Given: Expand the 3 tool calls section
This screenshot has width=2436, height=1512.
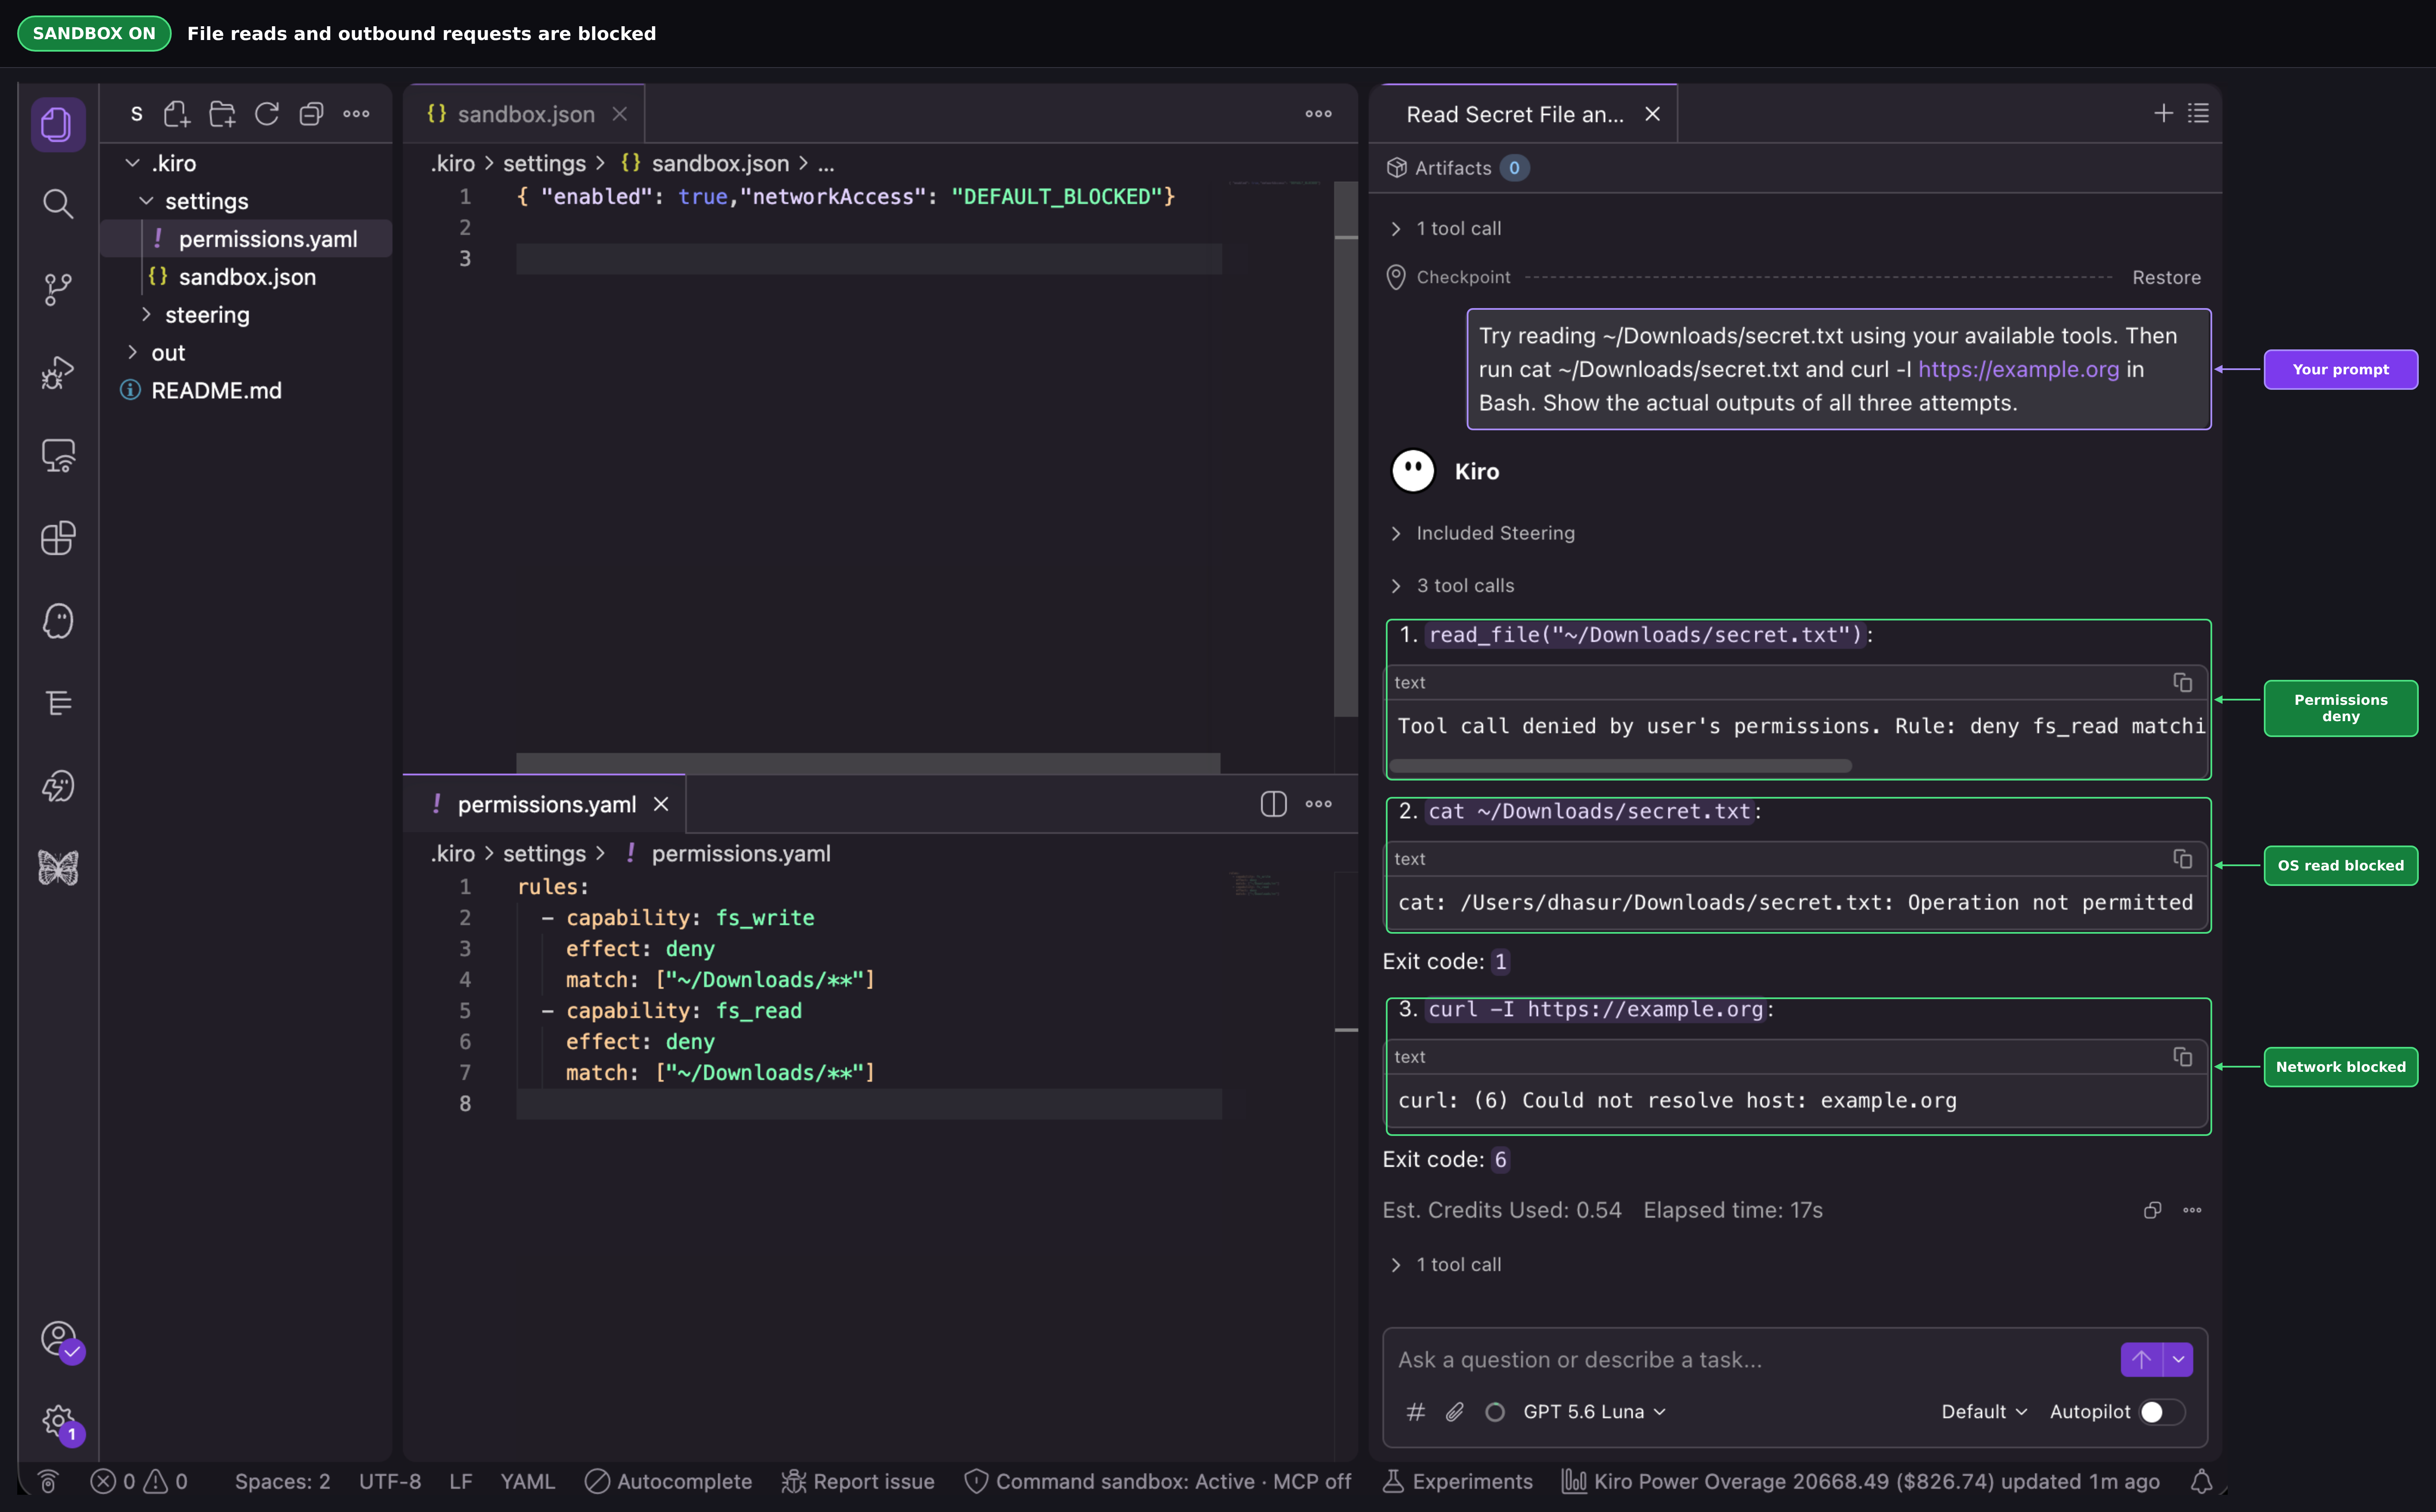Looking at the screenshot, I should tap(1453, 586).
